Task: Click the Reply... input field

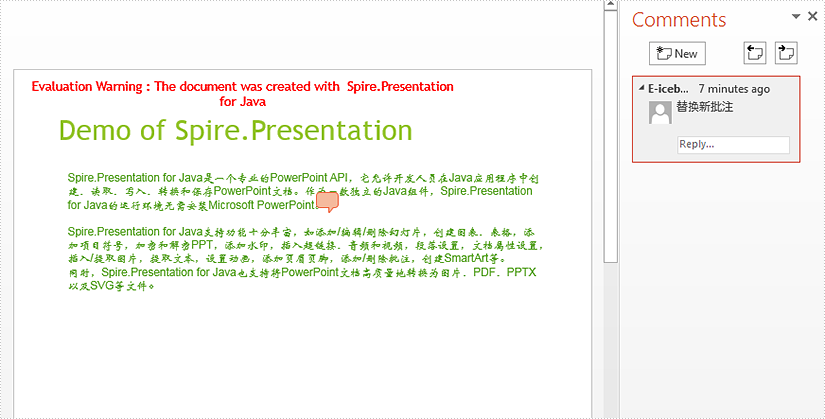Action: (x=733, y=145)
